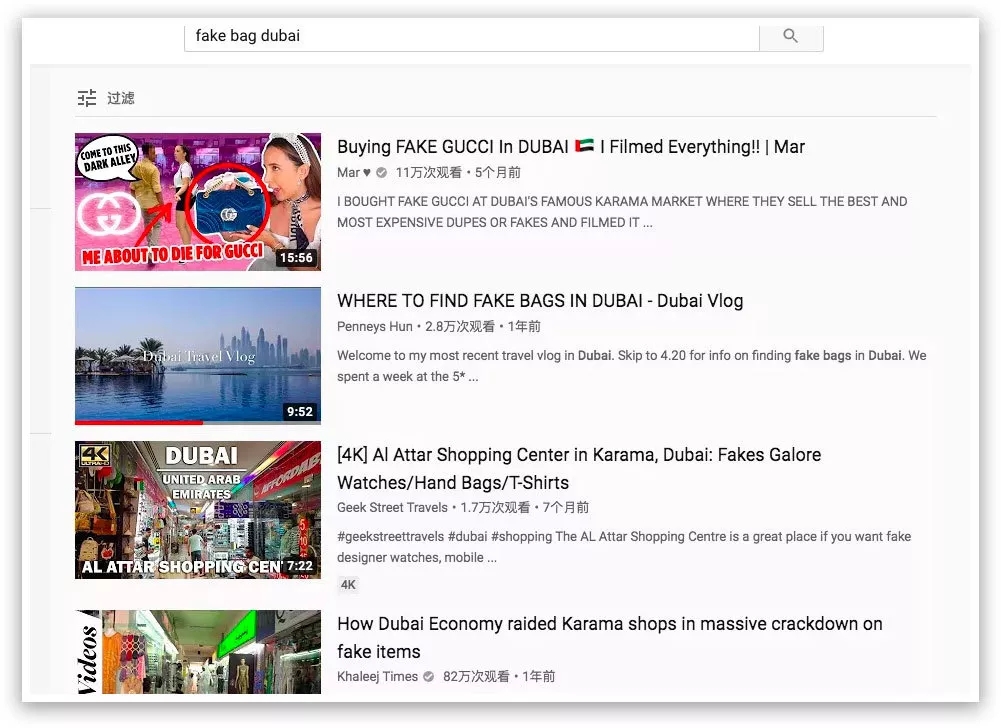This screenshot has width=1001, height=728.
Task: Visit the Penneys Hun channel
Action: tap(374, 327)
